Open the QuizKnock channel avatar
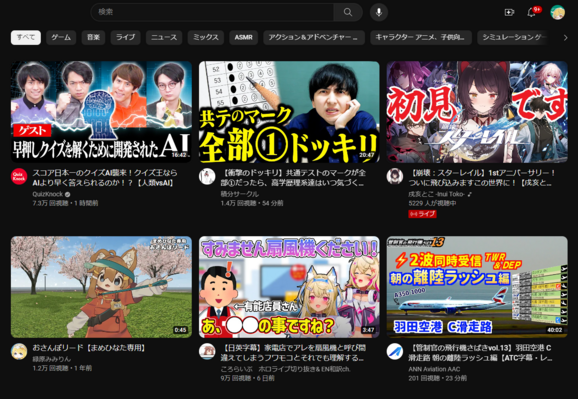 [x=19, y=177]
